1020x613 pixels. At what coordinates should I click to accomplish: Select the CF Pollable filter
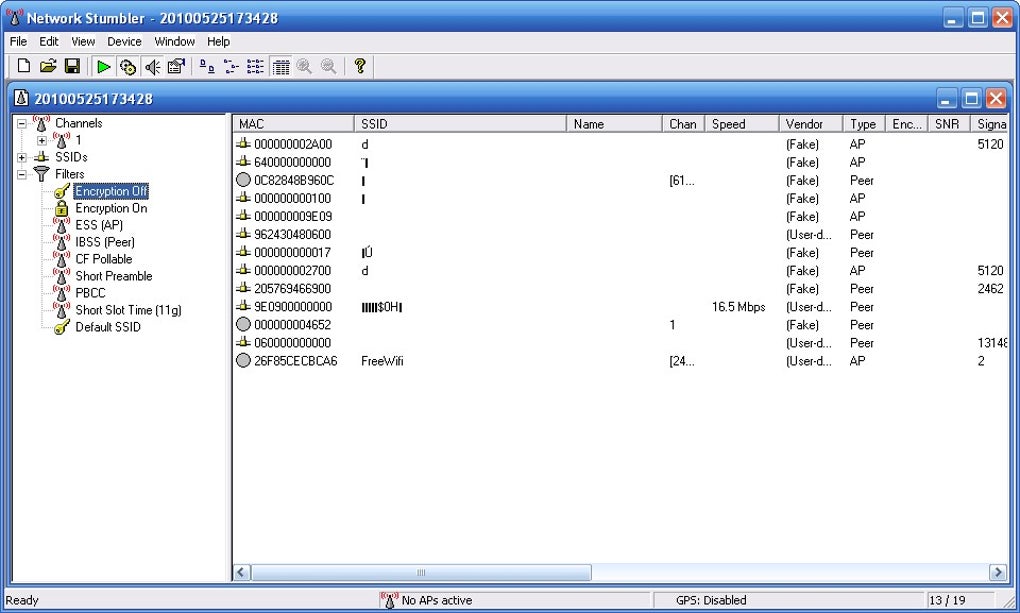click(x=104, y=259)
